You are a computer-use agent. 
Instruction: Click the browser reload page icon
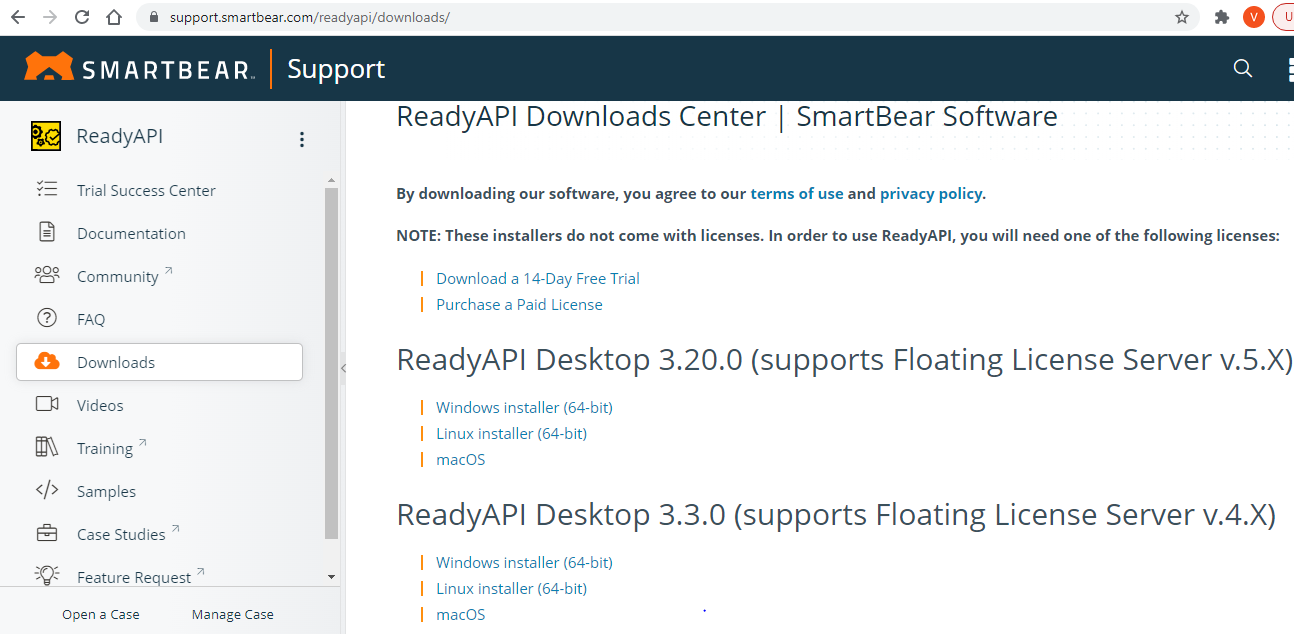82,17
